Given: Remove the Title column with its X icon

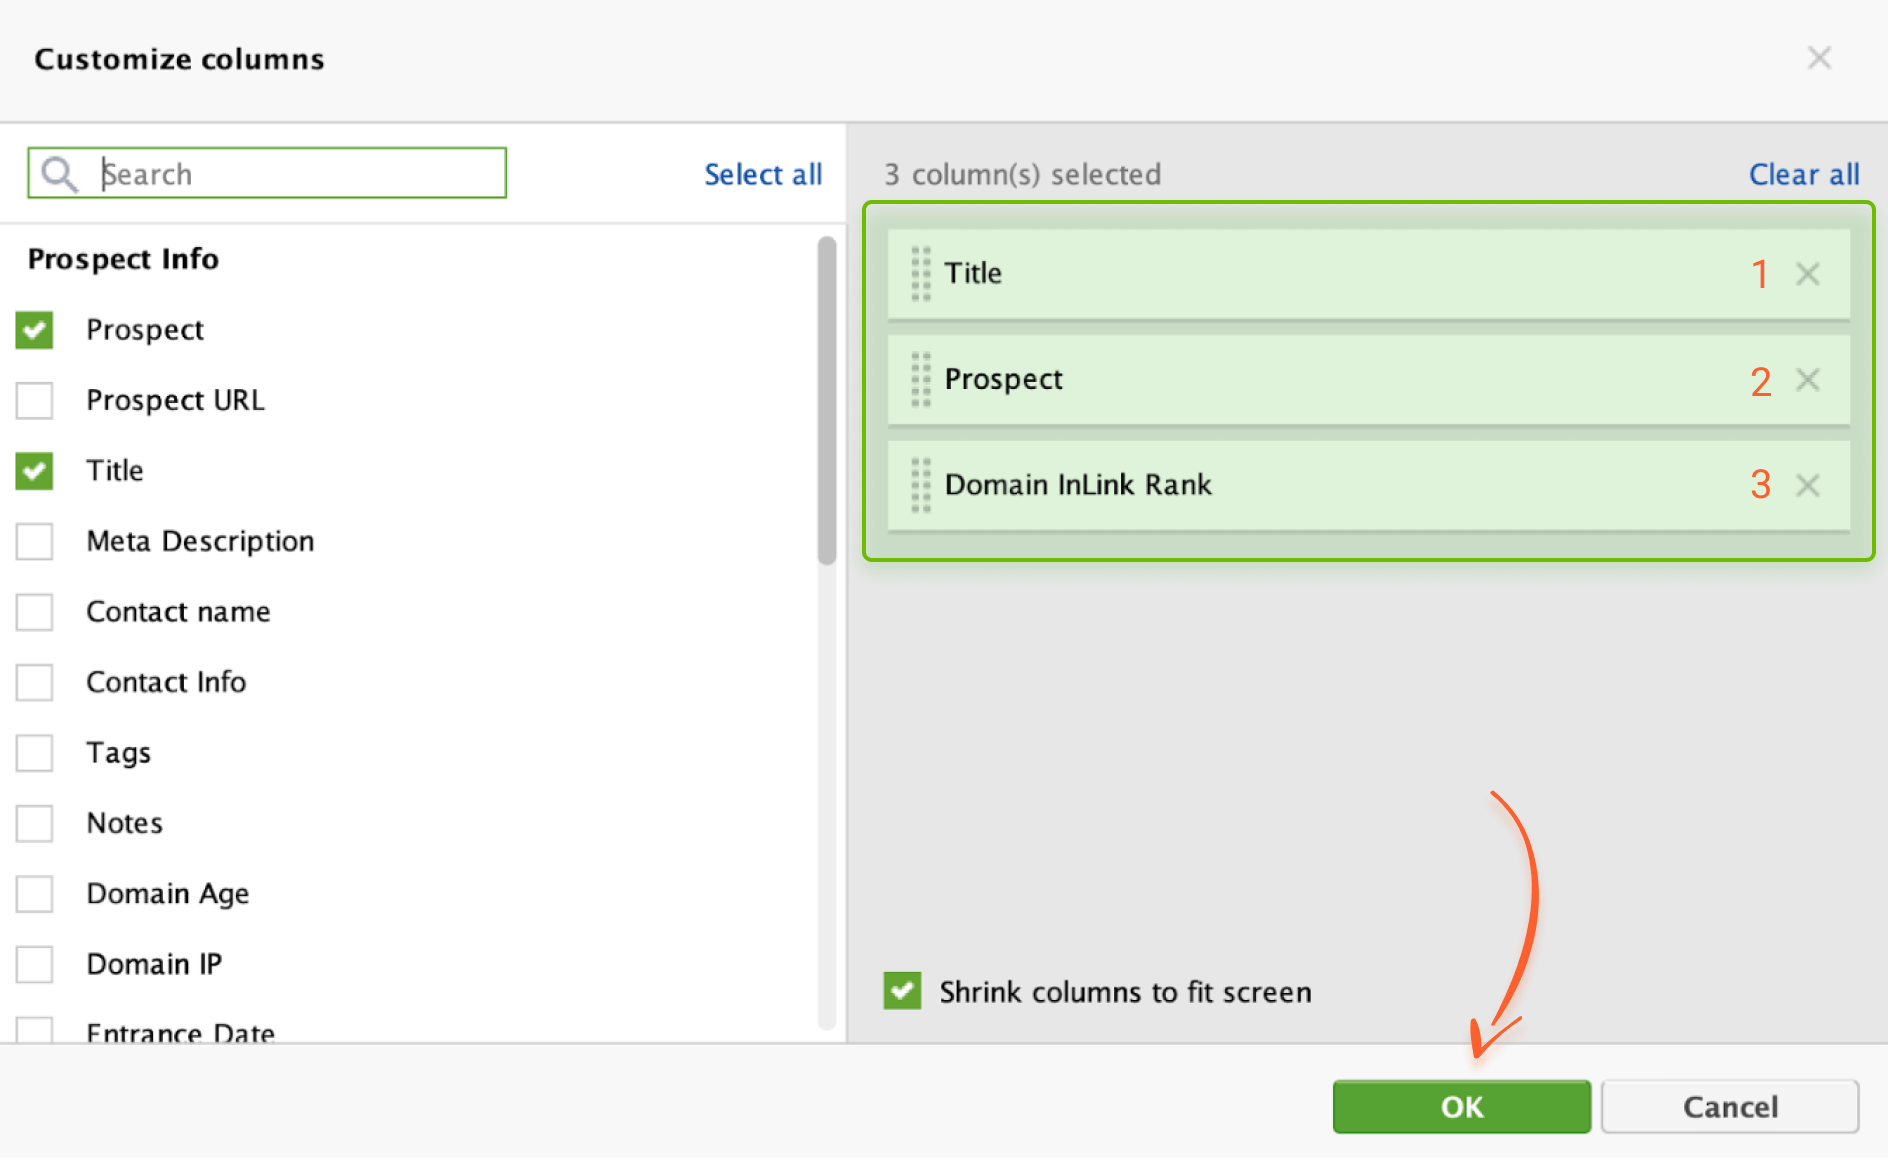Looking at the screenshot, I should tap(1807, 274).
